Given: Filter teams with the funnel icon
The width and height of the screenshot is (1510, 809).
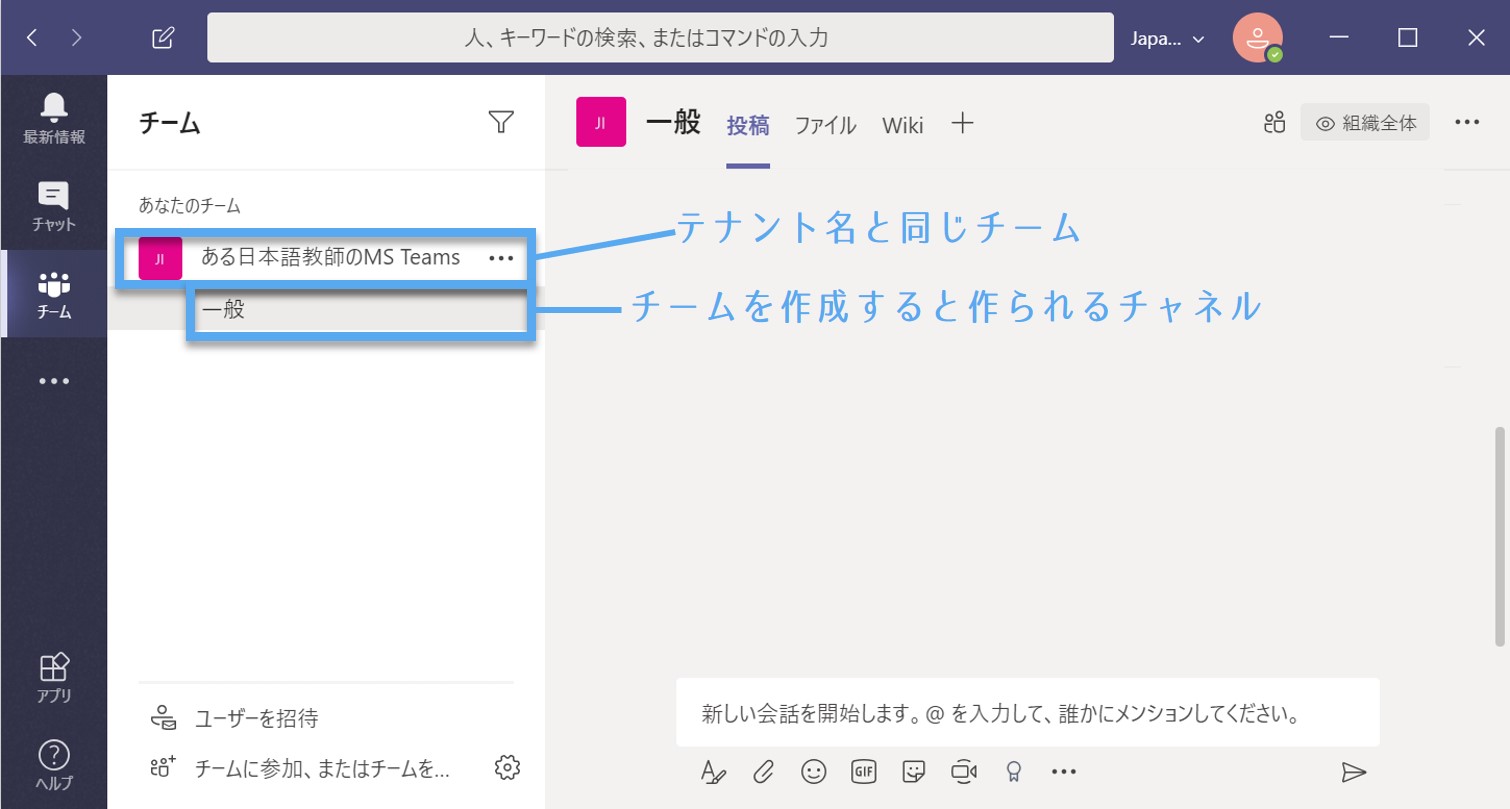Looking at the screenshot, I should tap(501, 122).
